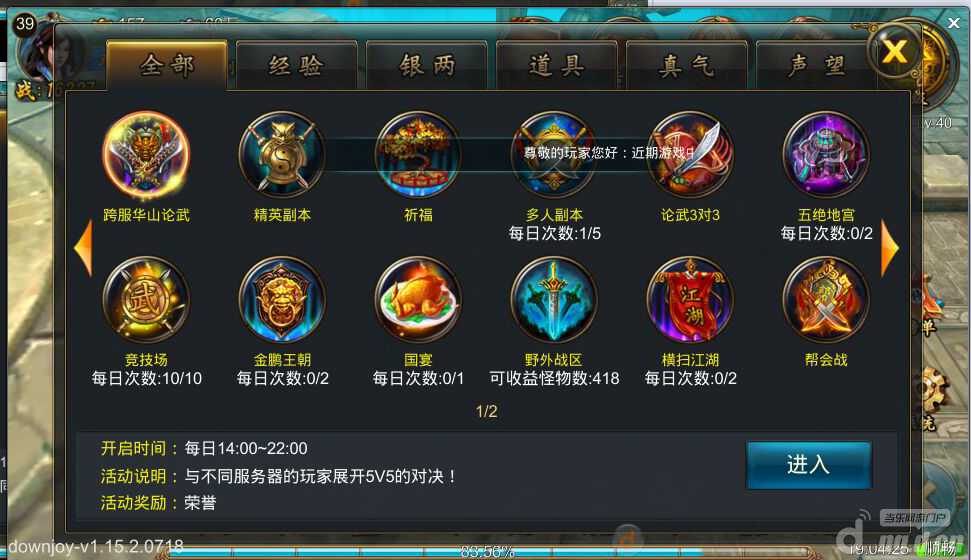Viewport: 971px width, 560px height.
Task: Open the 横扫江湖 banner icon
Action: tap(690, 300)
